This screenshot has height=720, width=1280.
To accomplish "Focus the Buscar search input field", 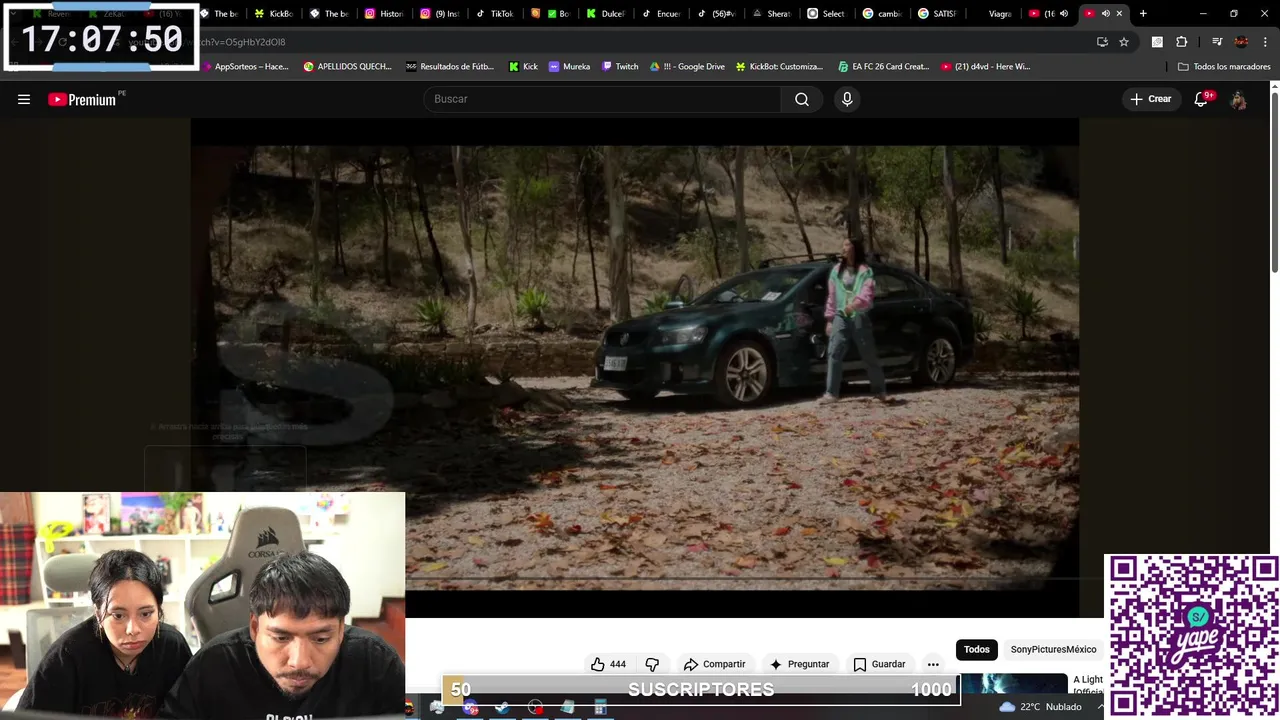I will pos(602,99).
